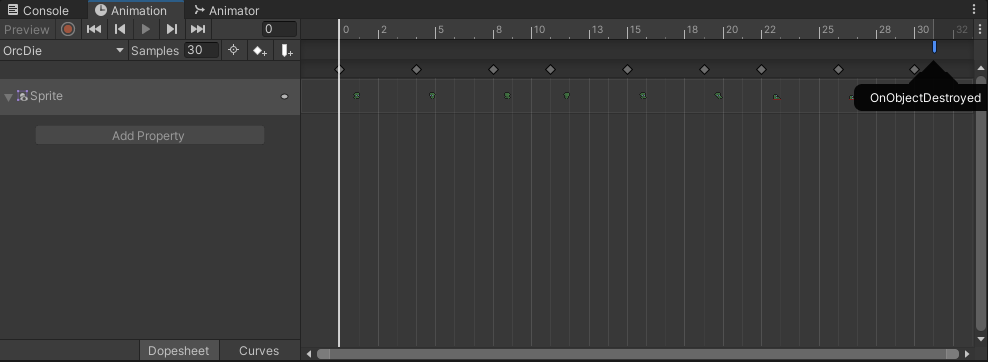
Task: Add a keyframe with diamond icon
Action: point(260,50)
